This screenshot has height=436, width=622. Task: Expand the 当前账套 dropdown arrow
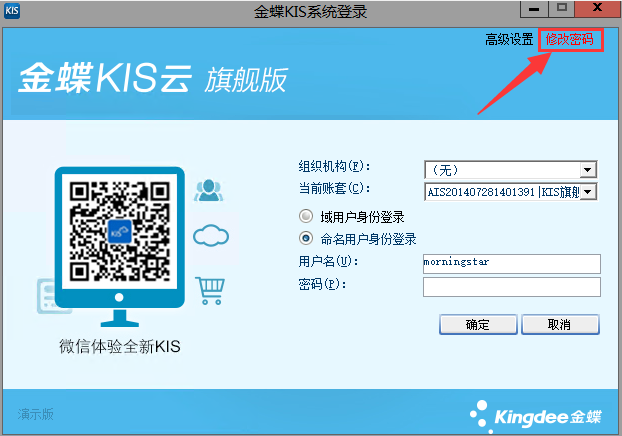[x=587, y=192]
